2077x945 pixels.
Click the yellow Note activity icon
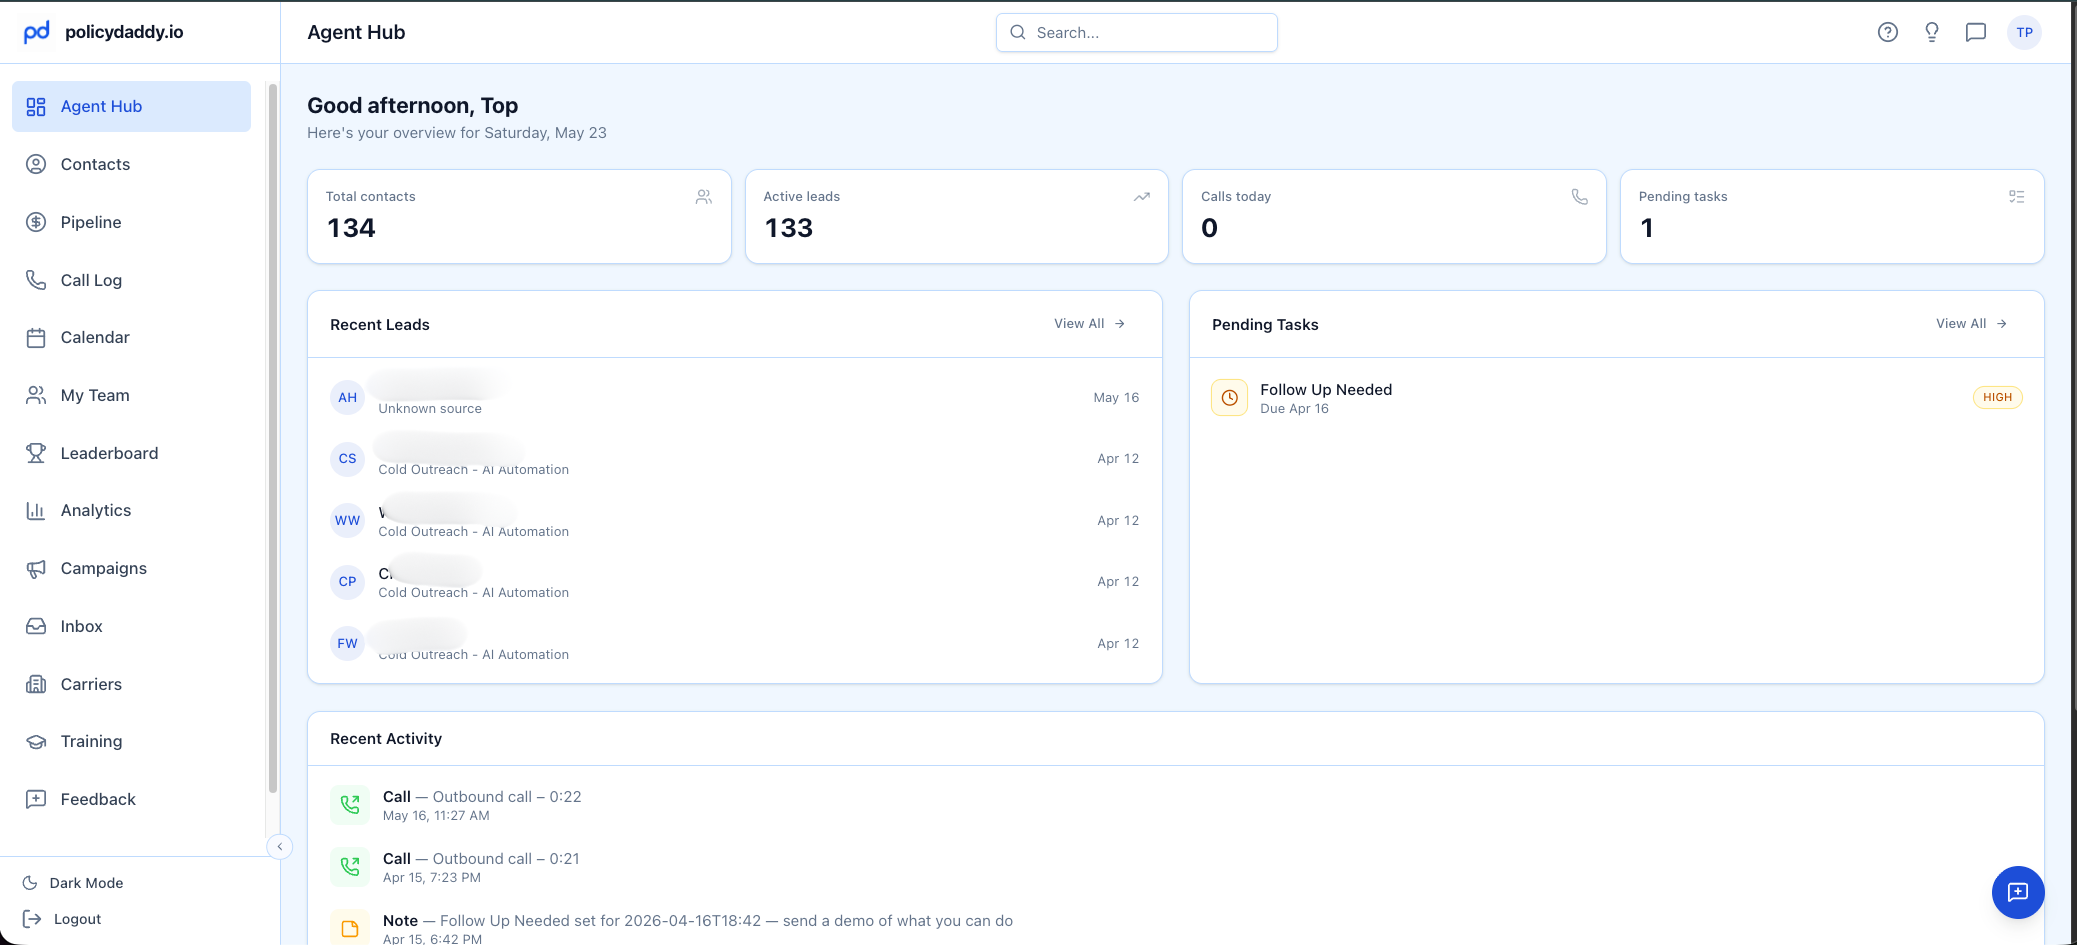tap(349, 928)
